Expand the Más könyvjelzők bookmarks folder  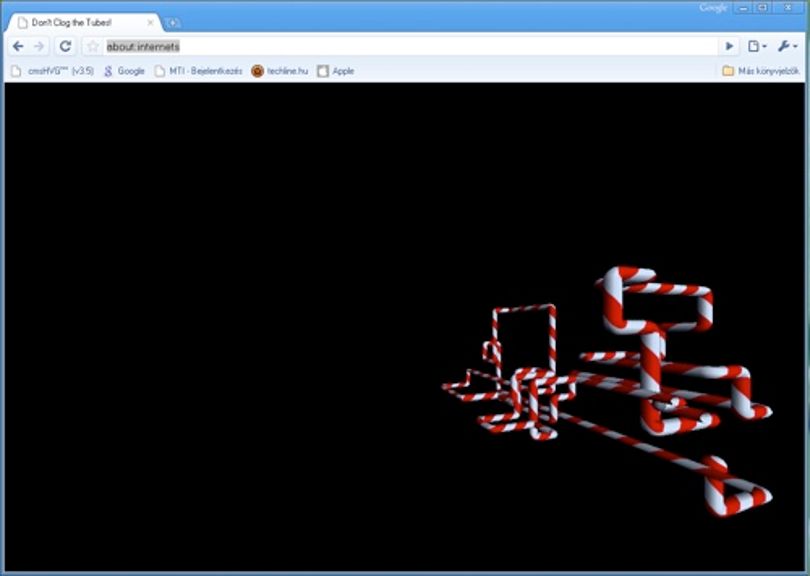pos(760,71)
